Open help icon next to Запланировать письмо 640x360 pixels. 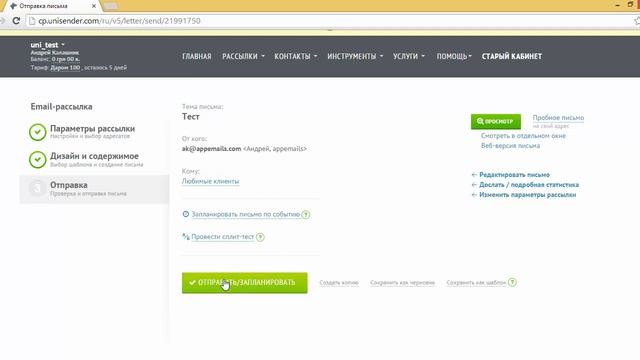click(306, 214)
